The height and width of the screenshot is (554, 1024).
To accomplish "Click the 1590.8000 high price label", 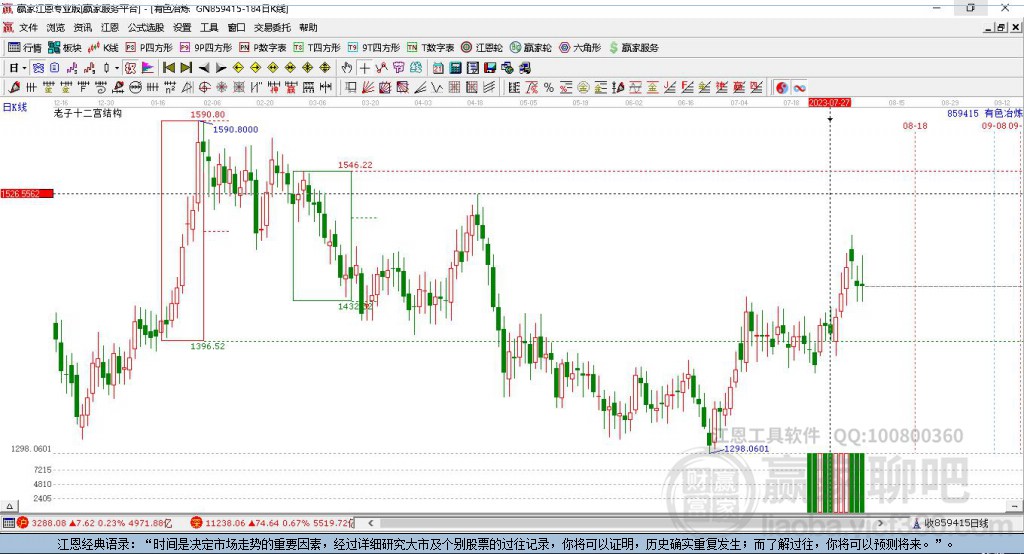I will (236, 129).
